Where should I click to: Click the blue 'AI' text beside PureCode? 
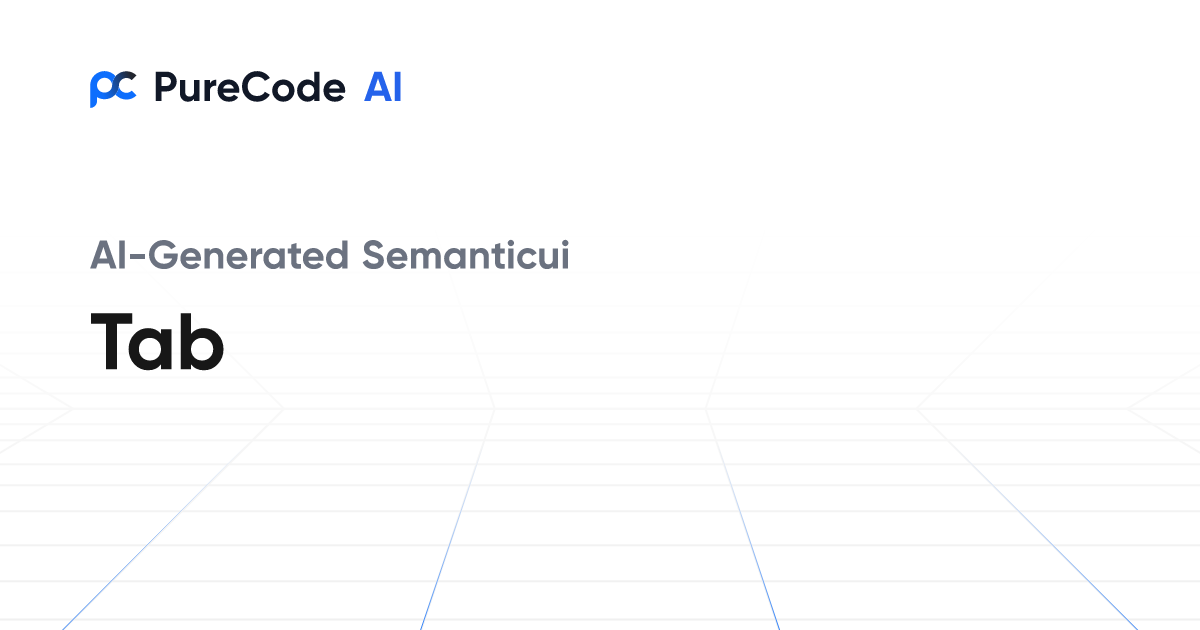click(383, 88)
